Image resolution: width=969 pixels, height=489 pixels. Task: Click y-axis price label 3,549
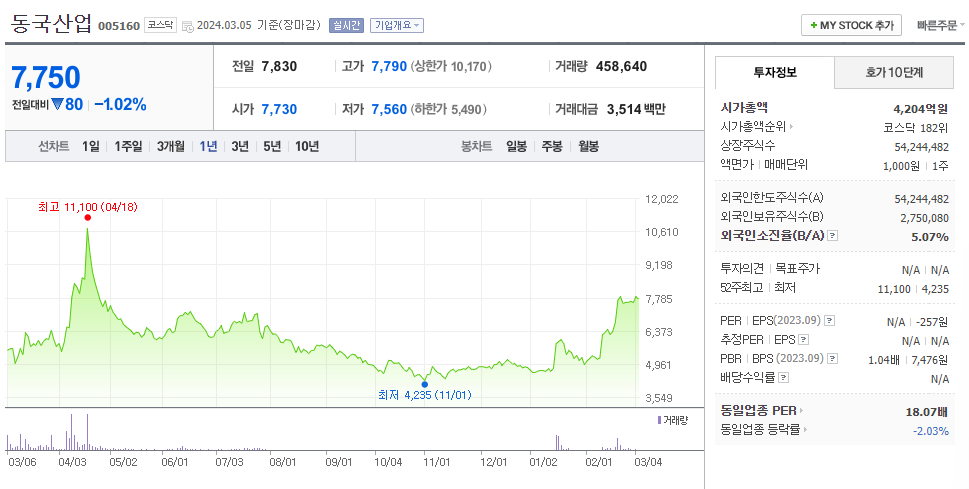(x=661, y=398)
